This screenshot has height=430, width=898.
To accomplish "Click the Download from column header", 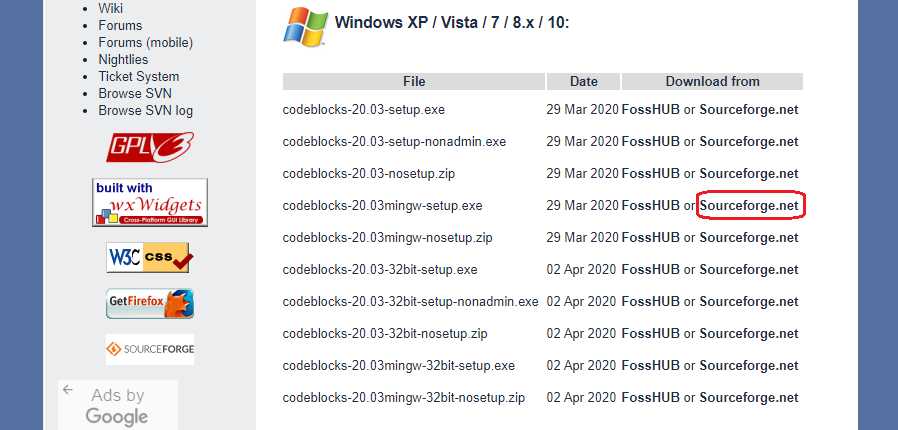I will 712,81.
